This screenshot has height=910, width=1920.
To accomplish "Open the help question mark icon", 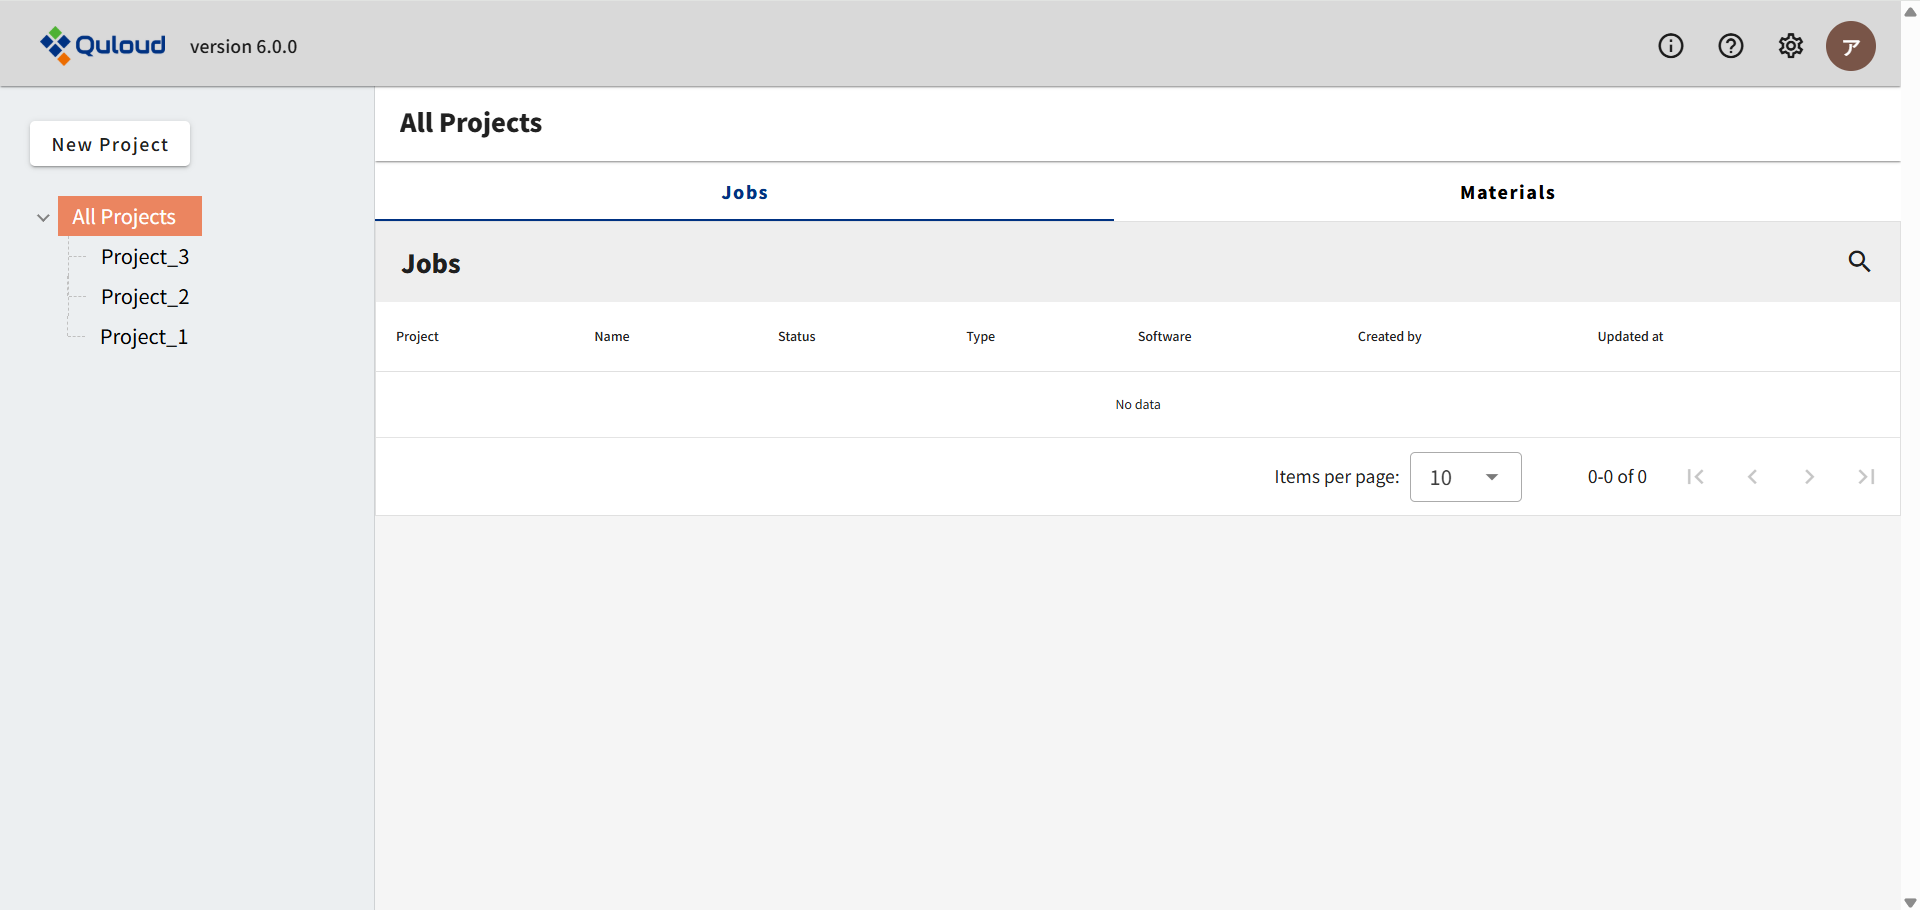I will [x=1730, y=46].
